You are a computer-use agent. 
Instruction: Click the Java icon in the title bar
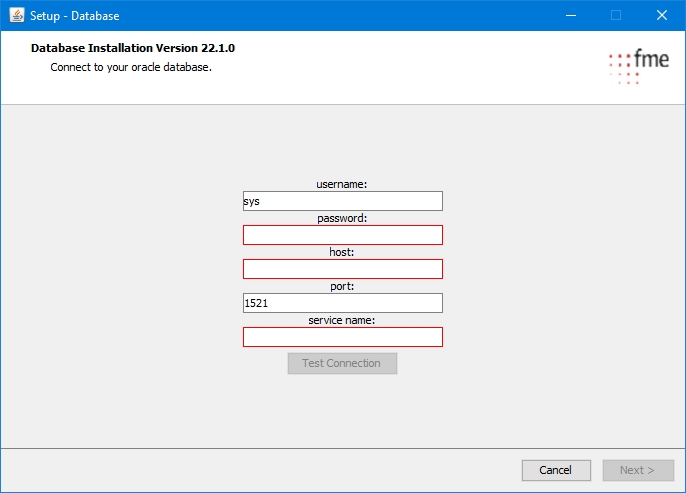pos(17,15)
